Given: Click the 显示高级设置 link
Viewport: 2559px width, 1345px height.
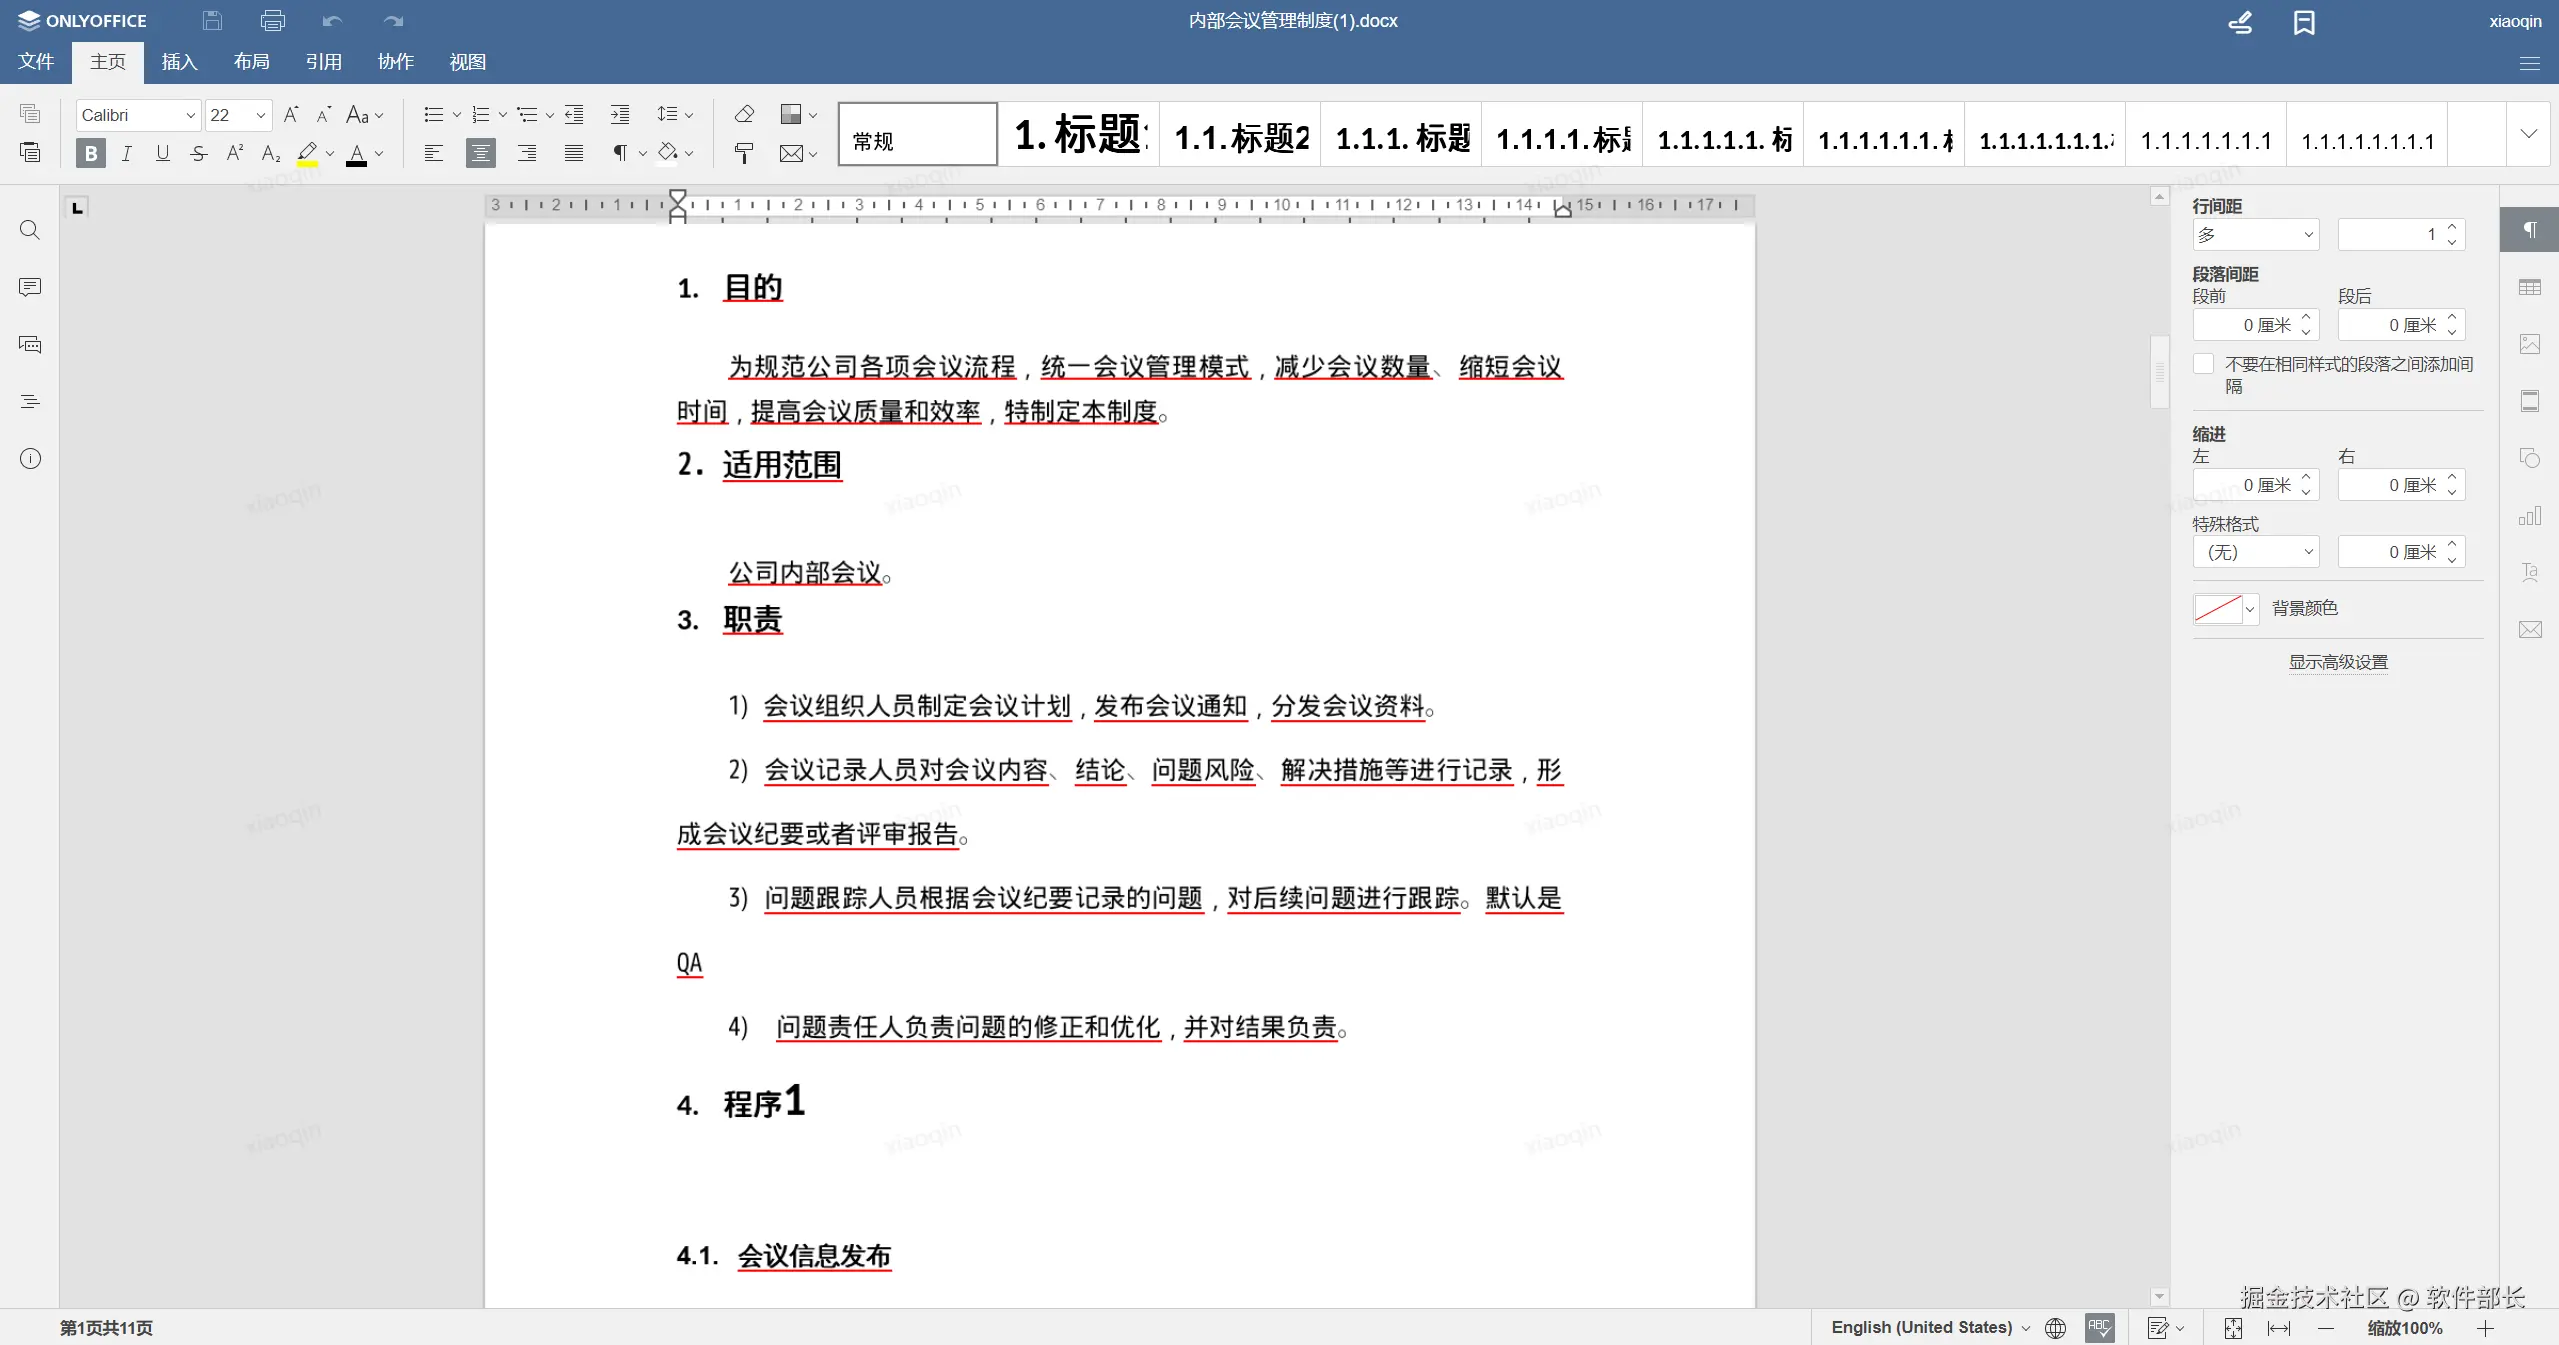Looking at the screenshot, I should [2338, 662].
